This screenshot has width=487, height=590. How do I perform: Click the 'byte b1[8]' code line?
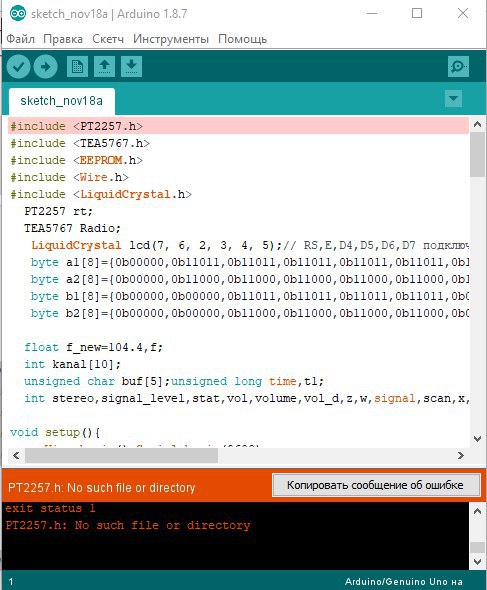tap(250, 296)
